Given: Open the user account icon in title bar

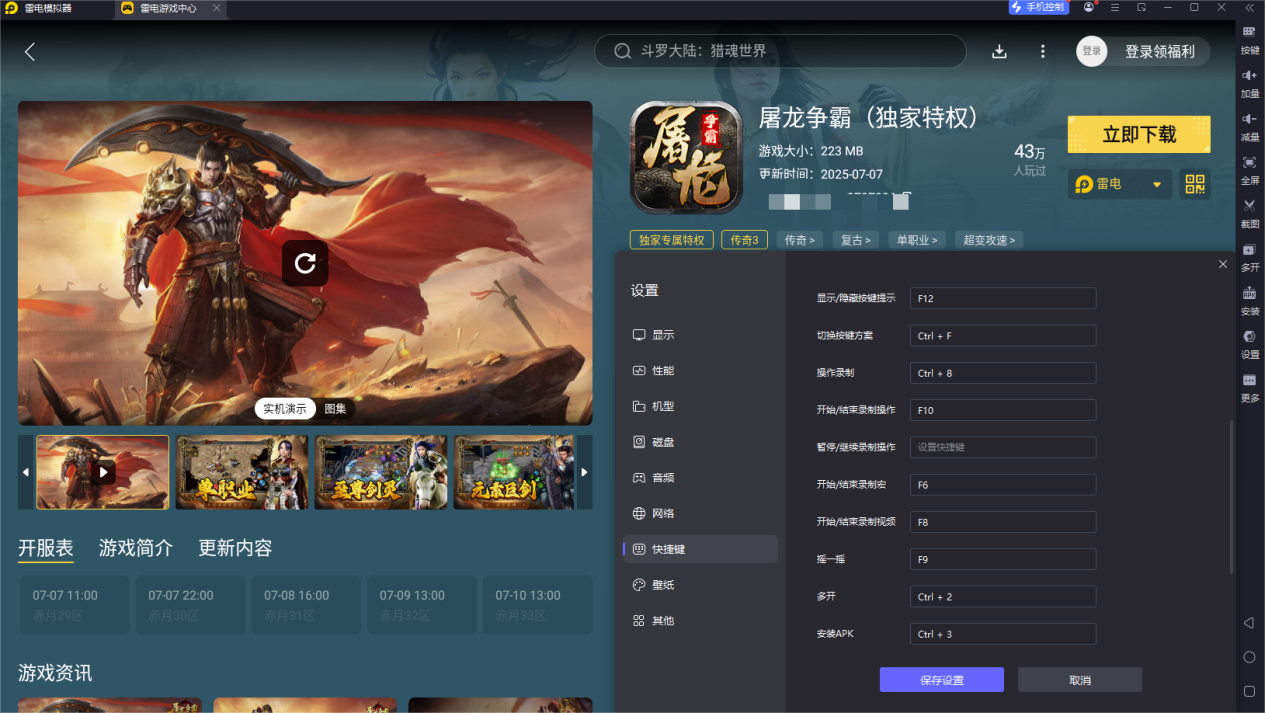Looking at the screenshot, I should pyautogui.click(x=1089, y=7).
